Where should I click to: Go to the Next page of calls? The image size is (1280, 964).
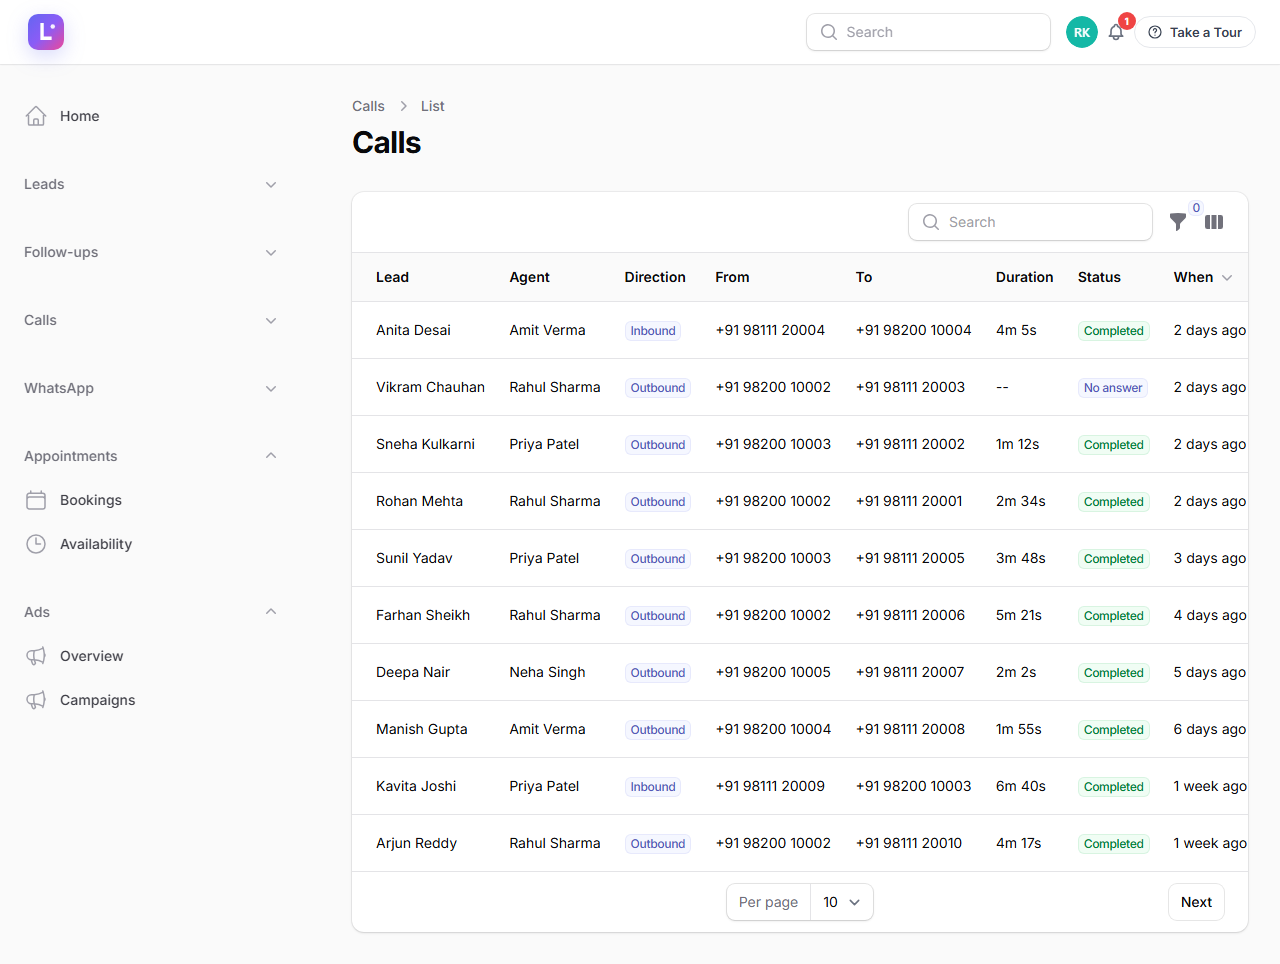(1196, 902)
